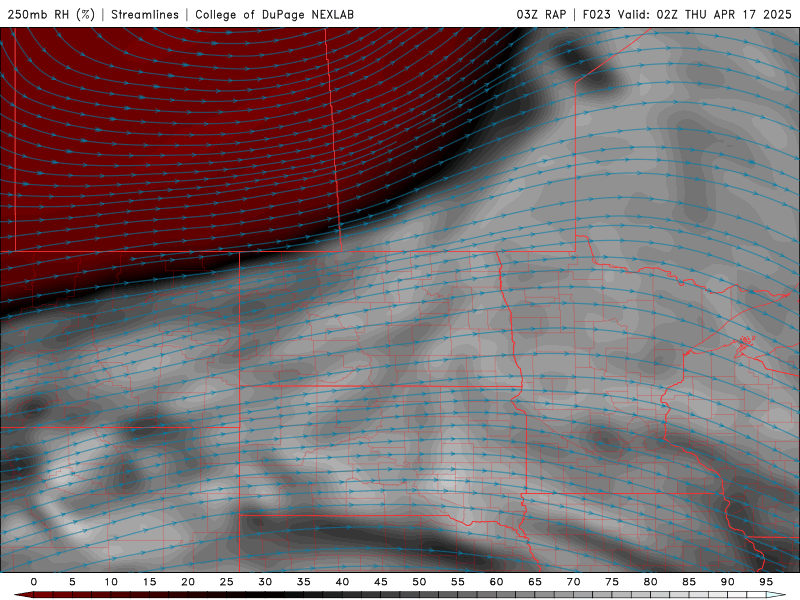
Task: Click the '65' colorbar scale label
Action: point(535,582)
